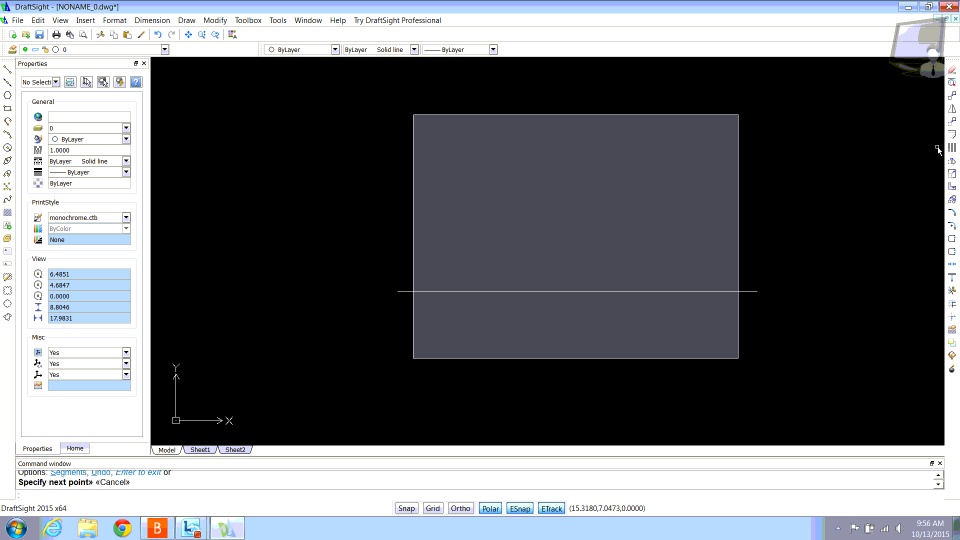The width and height of the screenshot is (960, 540).
Task: Open first Misc Yes dropdown
Action: click(x=126, y=353)
